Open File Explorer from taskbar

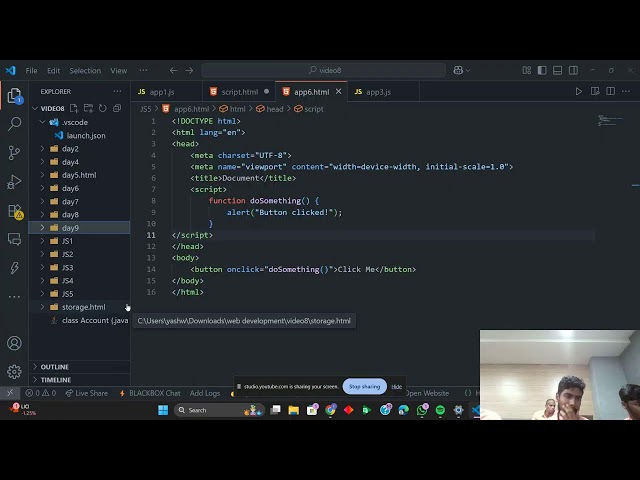coord(293,410)
